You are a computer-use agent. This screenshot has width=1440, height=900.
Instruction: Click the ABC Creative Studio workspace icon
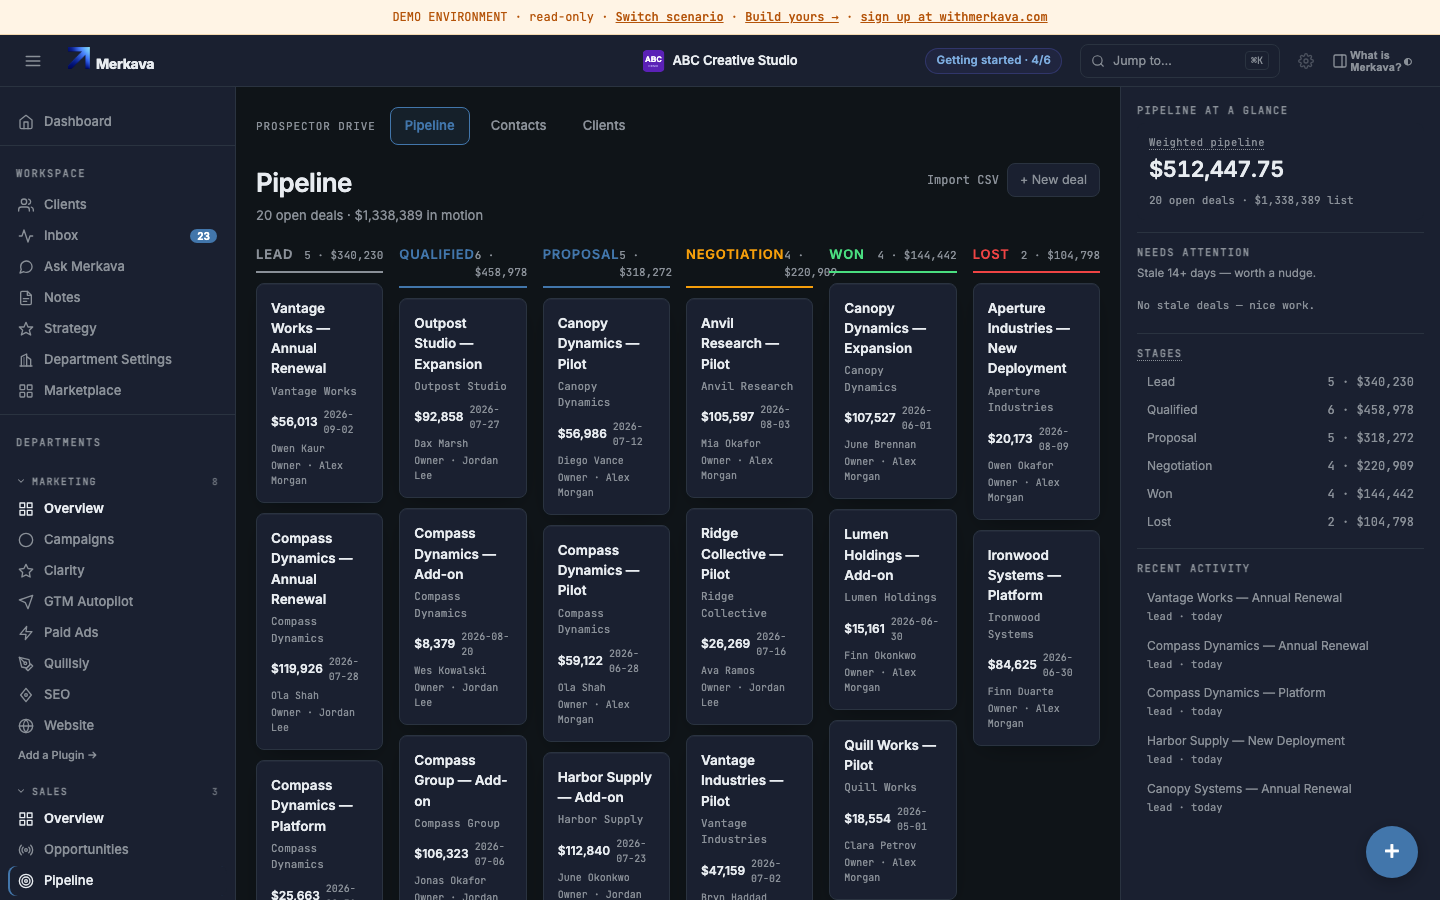click(x=653, y=61)
